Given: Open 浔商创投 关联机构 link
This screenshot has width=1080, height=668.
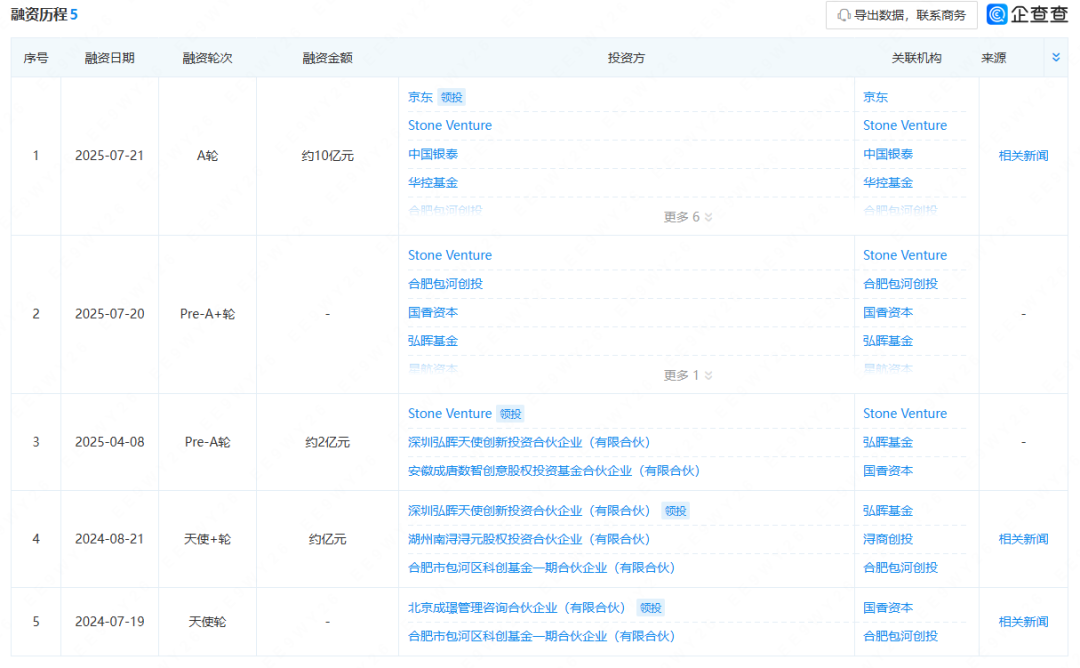Looking at the screenshot, I should [x=888, y=539].
